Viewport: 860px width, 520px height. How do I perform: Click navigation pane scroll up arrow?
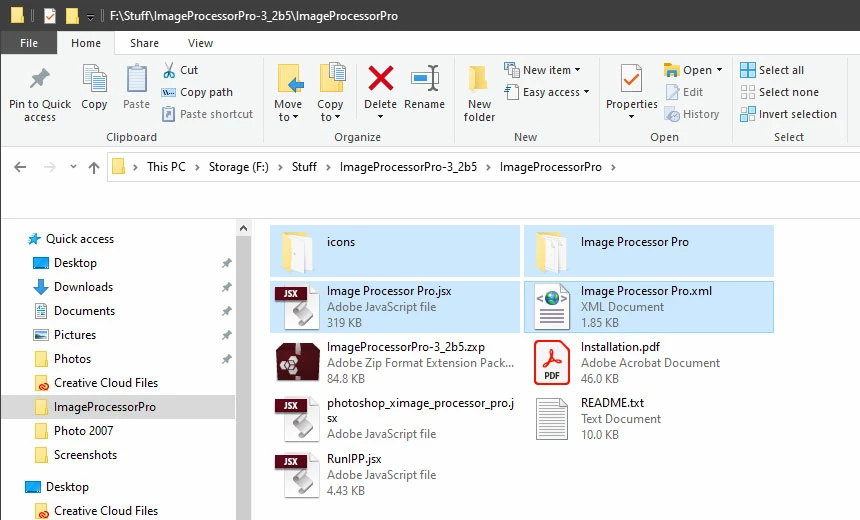coord(244,228)
